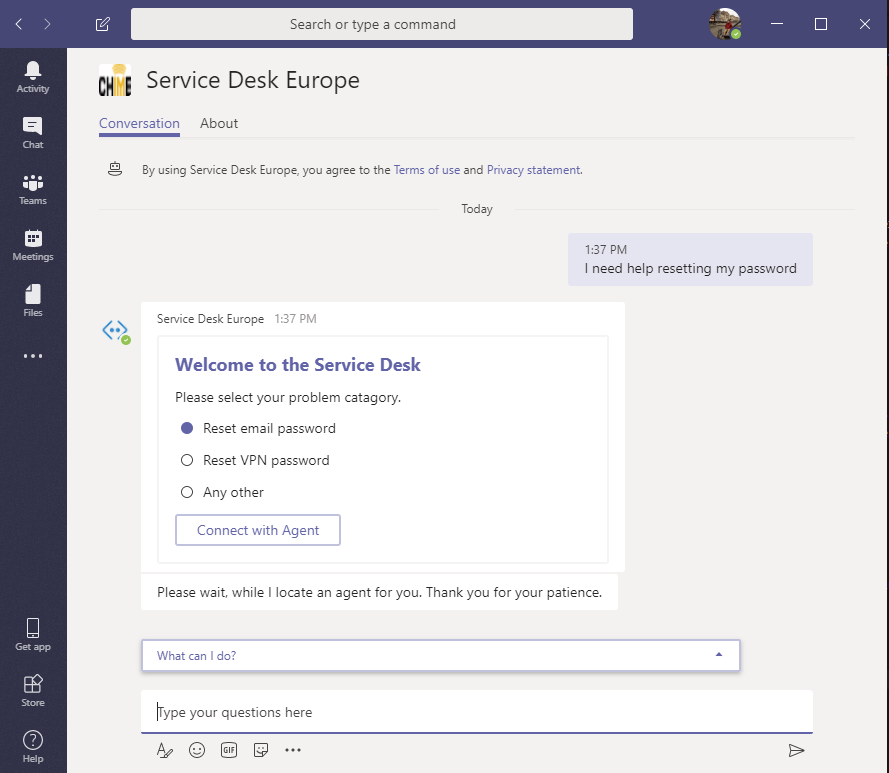Open the Activity feed
Viewport: 889px width, 773px height.
[33, 77]
